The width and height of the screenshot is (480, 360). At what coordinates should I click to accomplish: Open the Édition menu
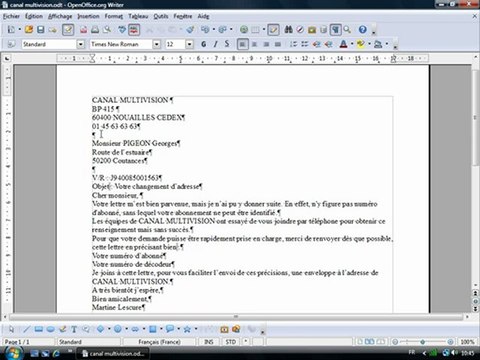pos(34,16)
